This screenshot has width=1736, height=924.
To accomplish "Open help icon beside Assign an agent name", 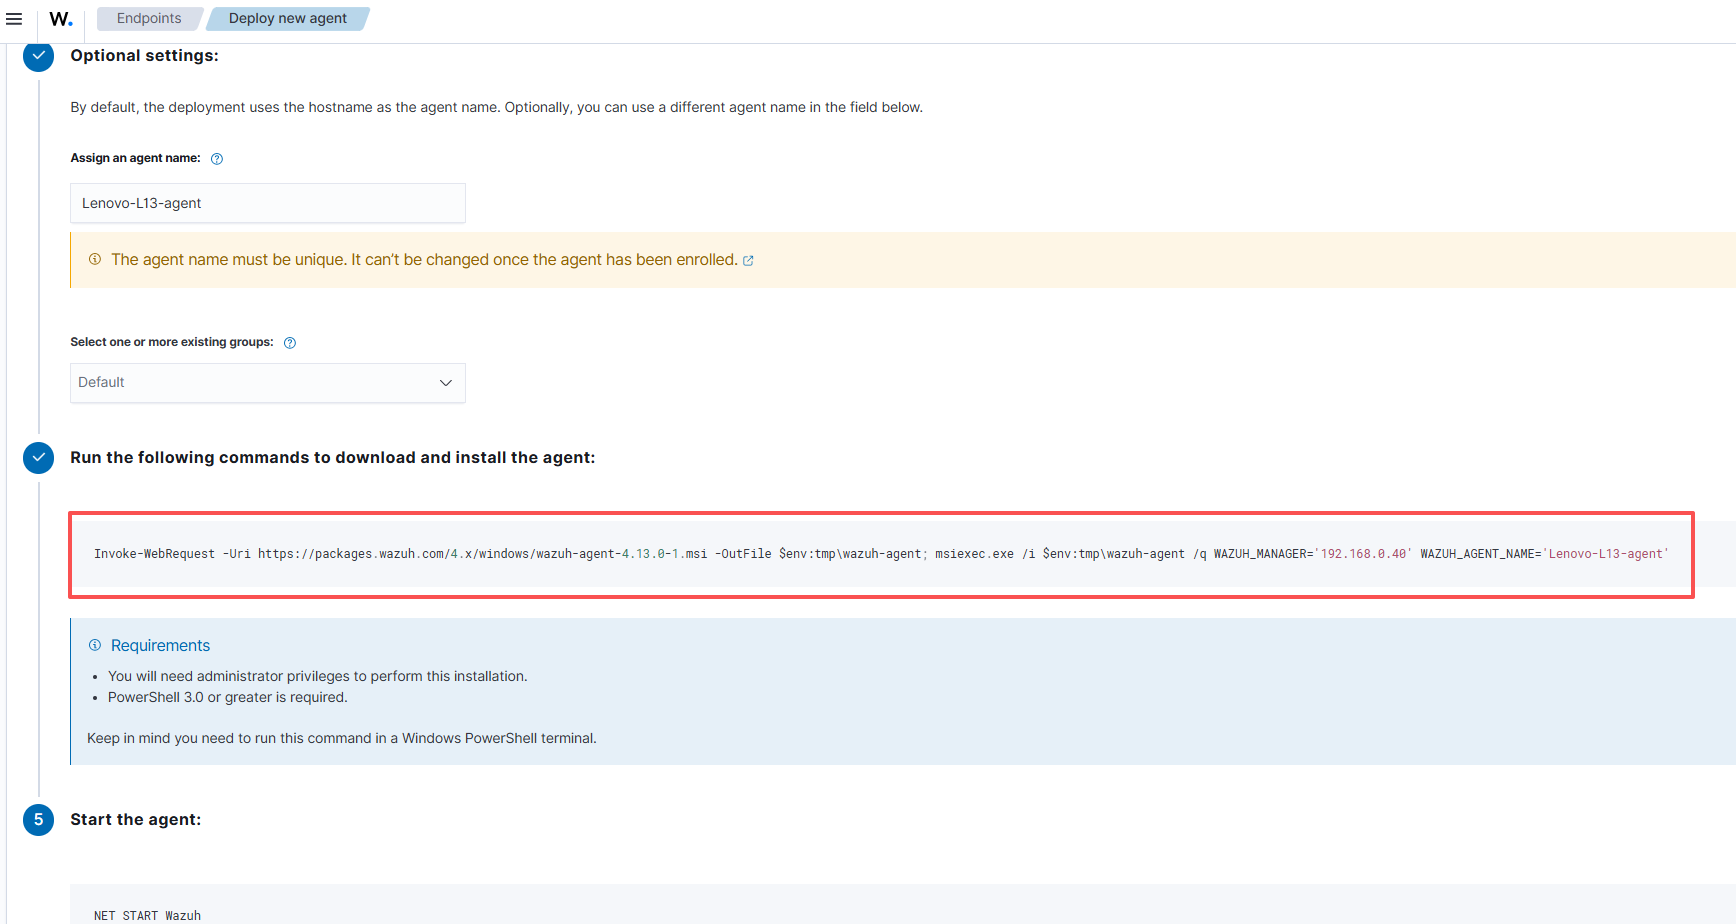I will click(217, 159).
